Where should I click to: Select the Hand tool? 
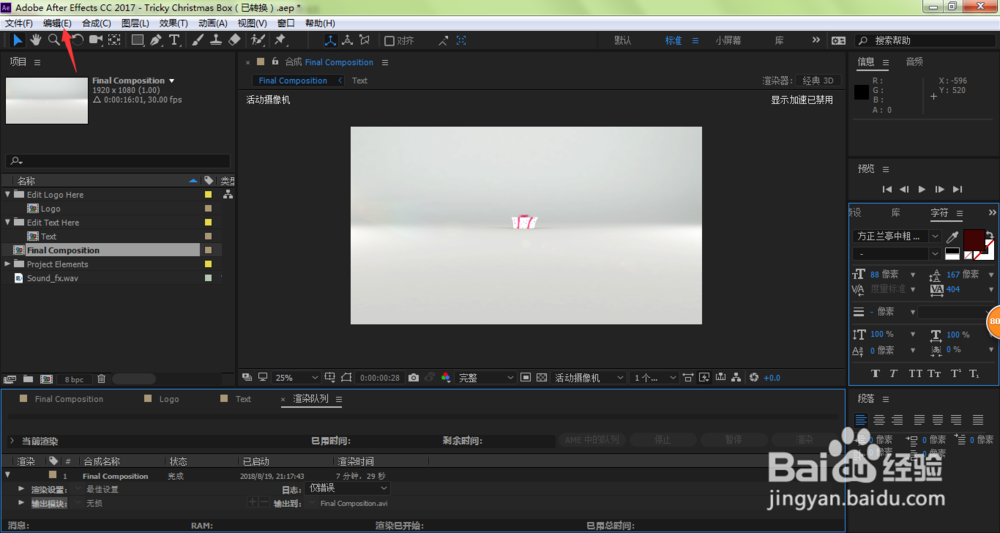coord(36,40)
